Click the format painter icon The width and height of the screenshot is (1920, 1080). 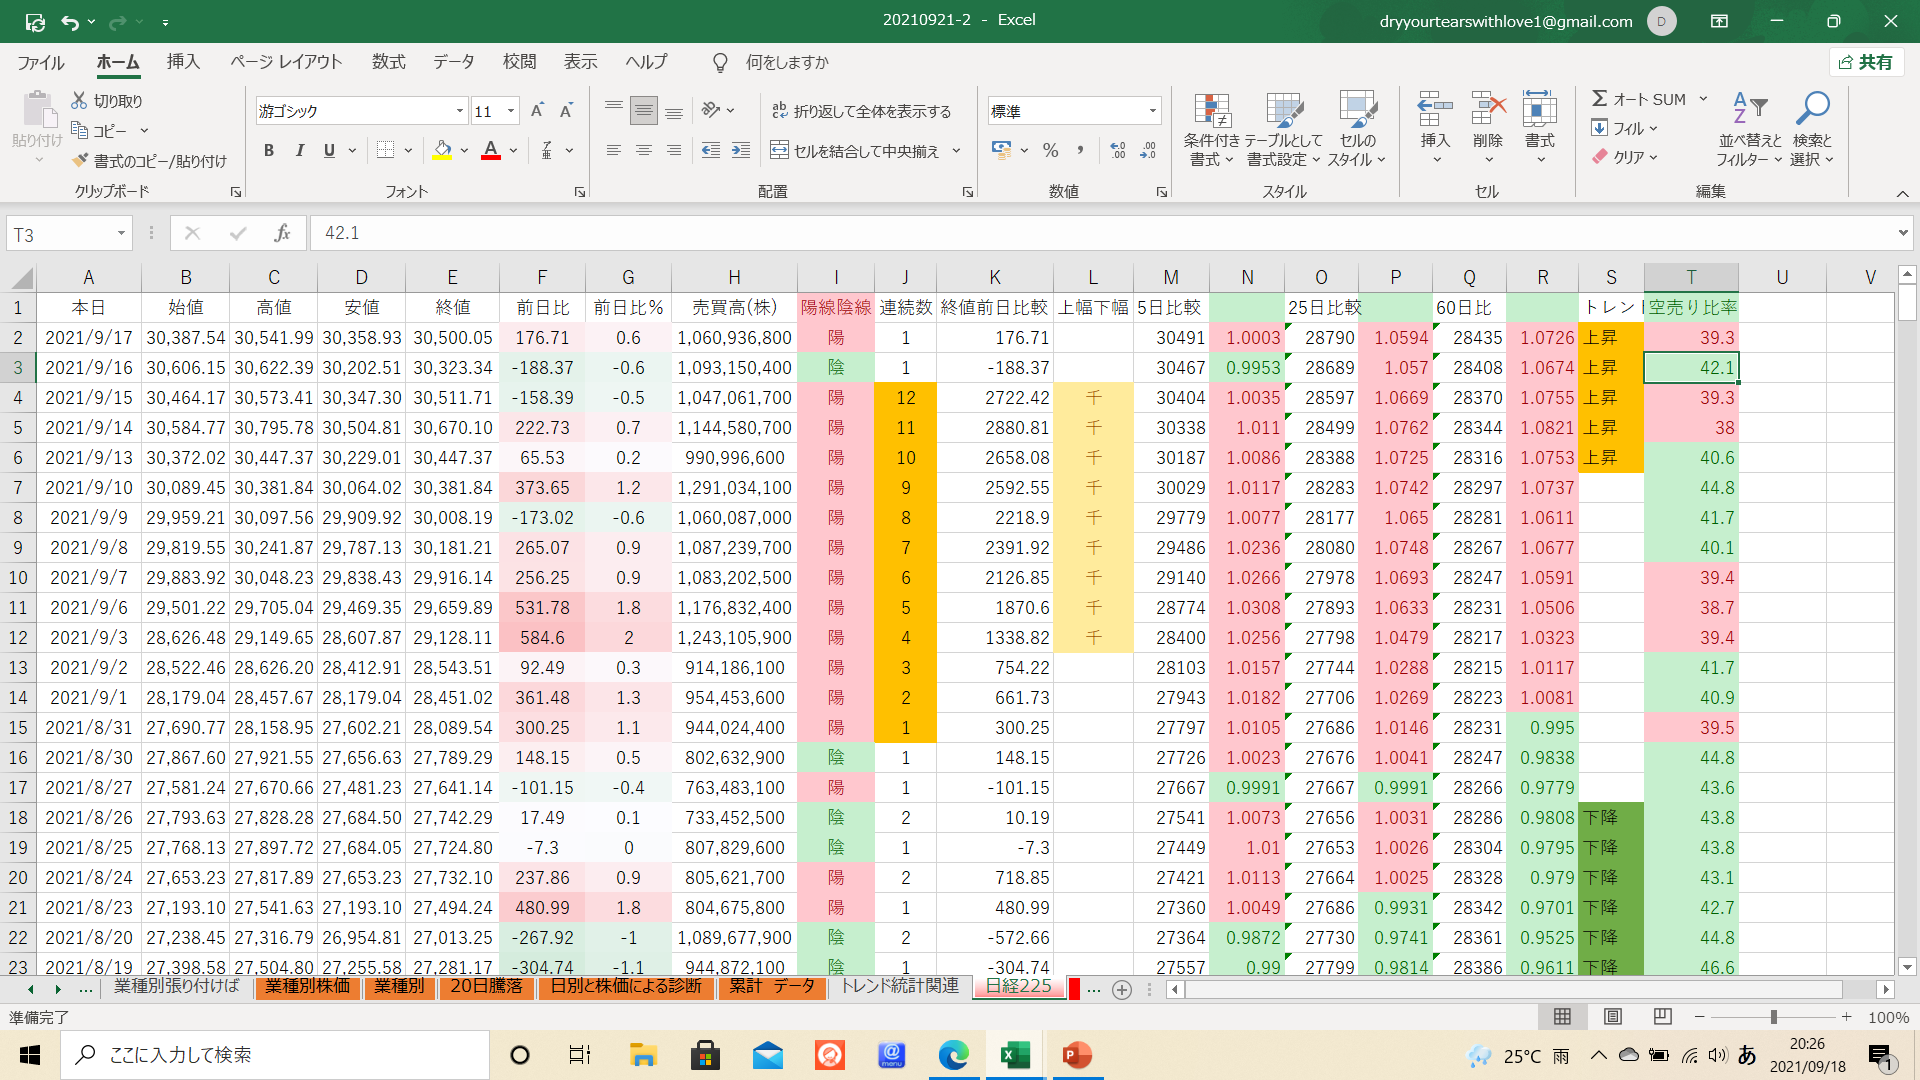(x=81, y=161)
